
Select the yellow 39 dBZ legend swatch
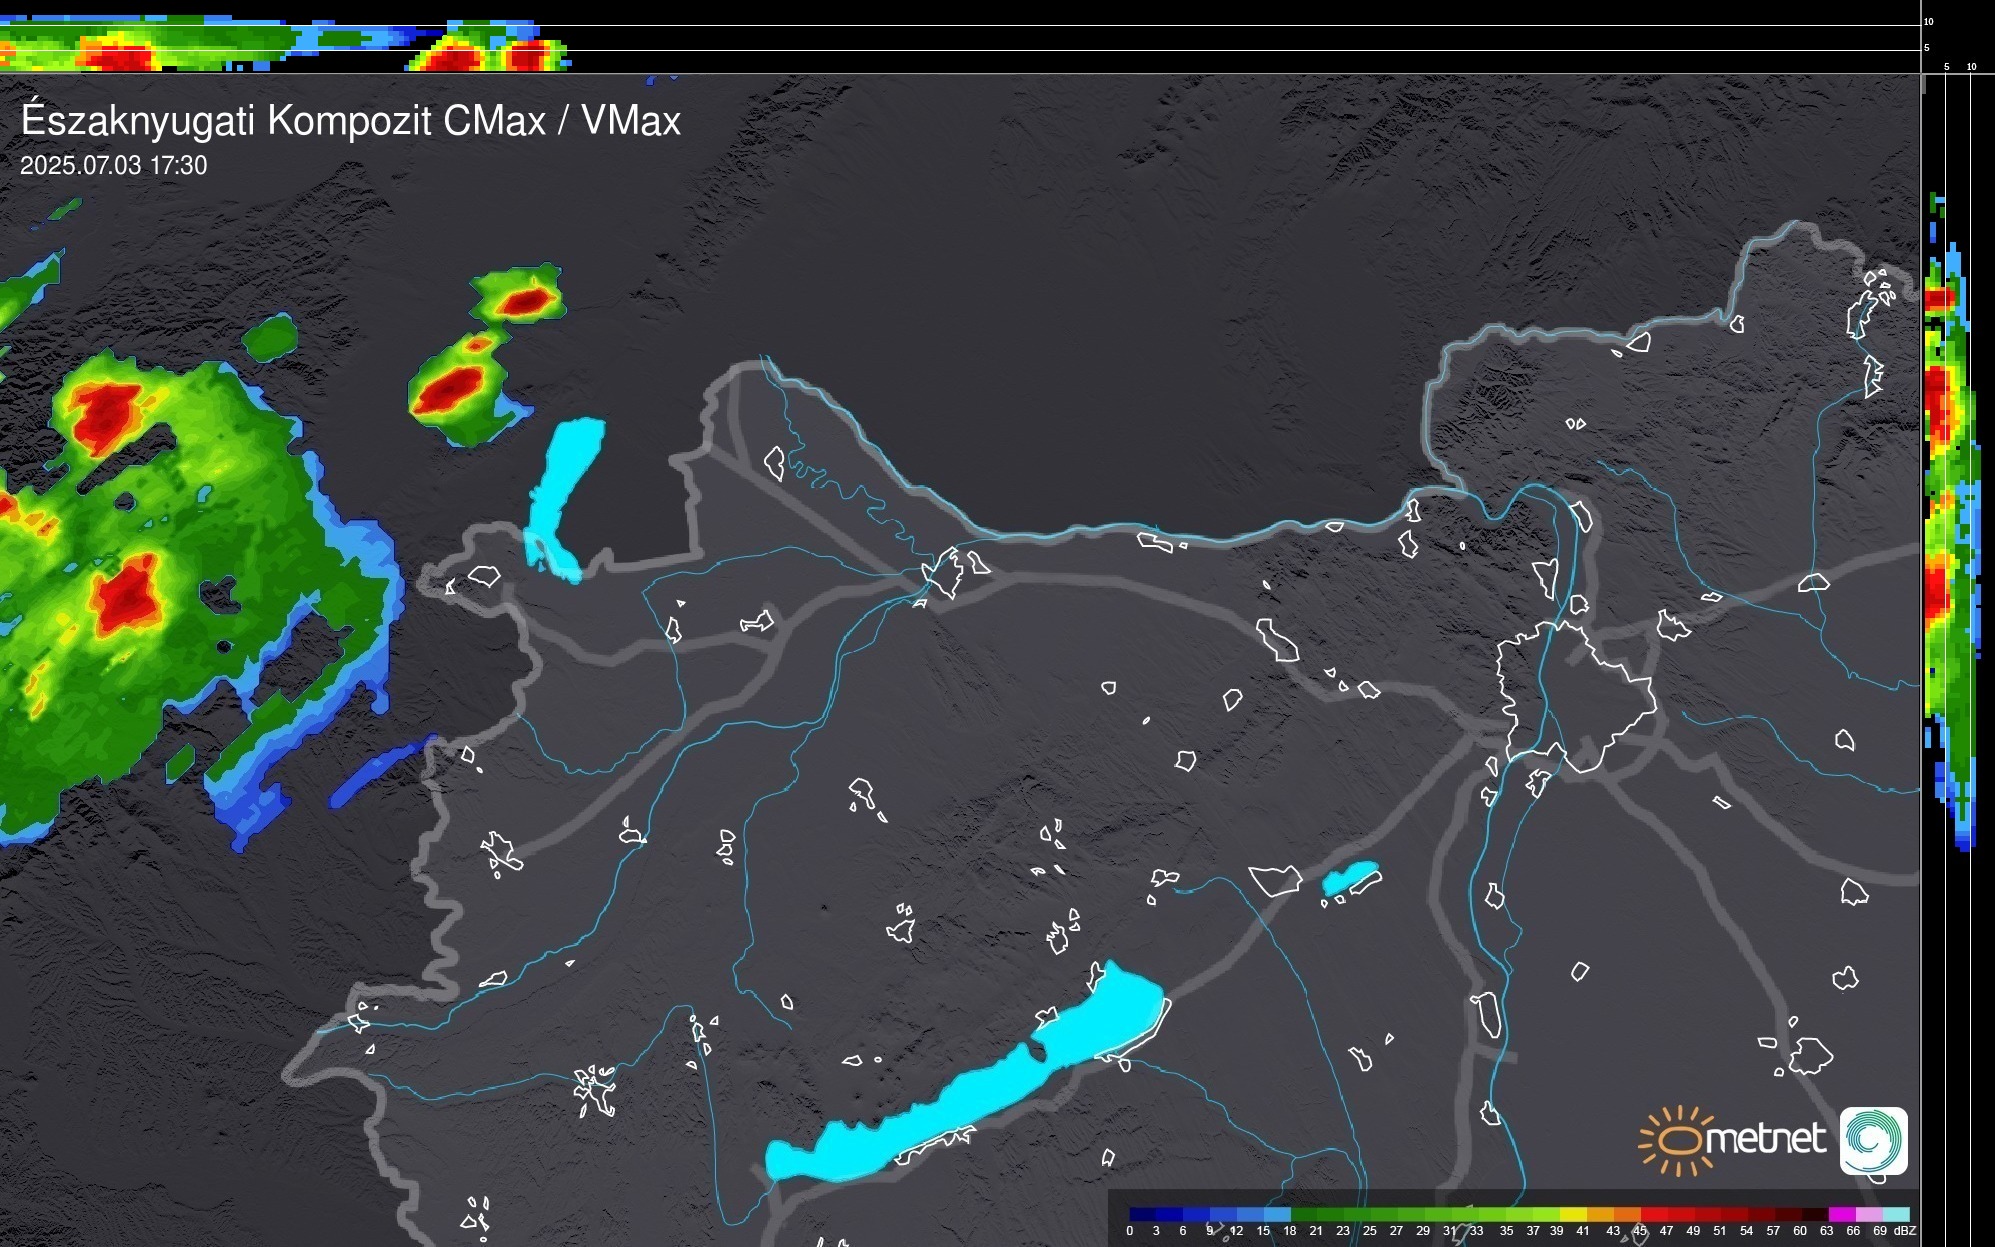click(1572, 1214)
